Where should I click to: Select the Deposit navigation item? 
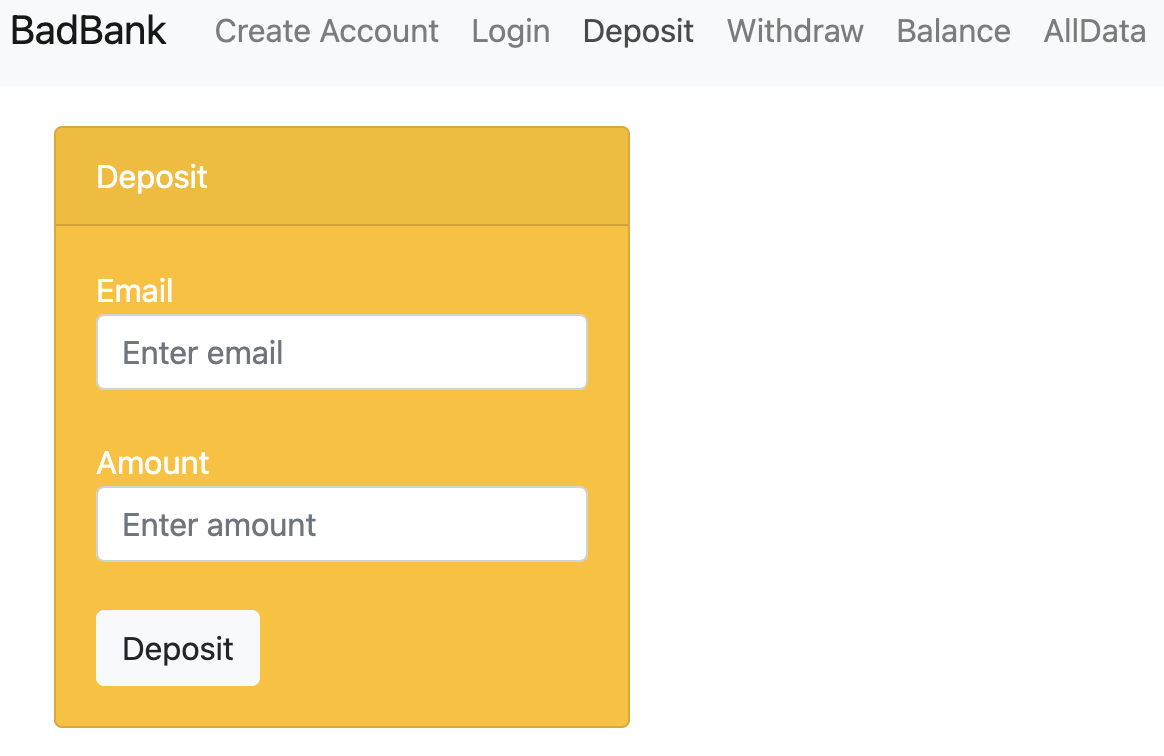click(x=637, y=31)
